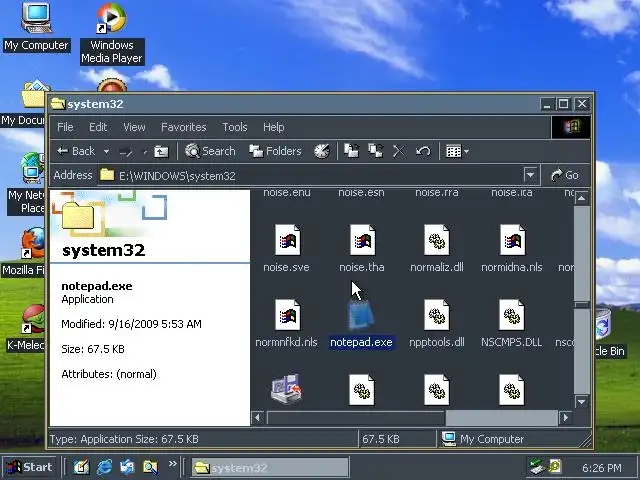Open the Search pane from the toolbar

[x=210, y=151]
